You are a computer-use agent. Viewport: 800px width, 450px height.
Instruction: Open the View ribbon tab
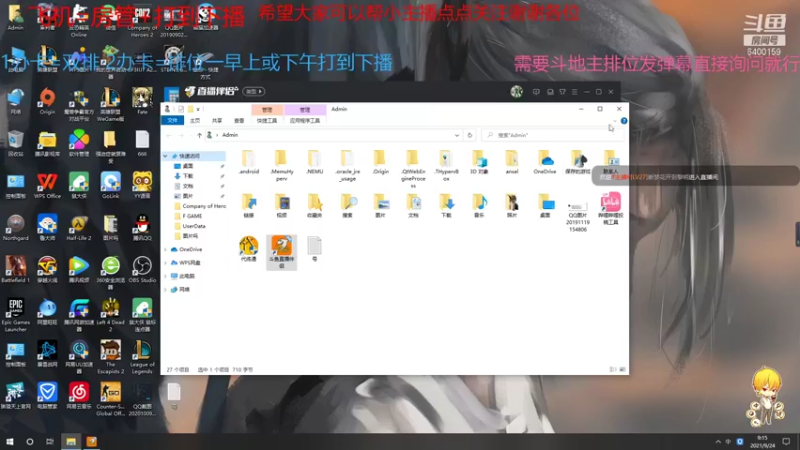(239, 120)
